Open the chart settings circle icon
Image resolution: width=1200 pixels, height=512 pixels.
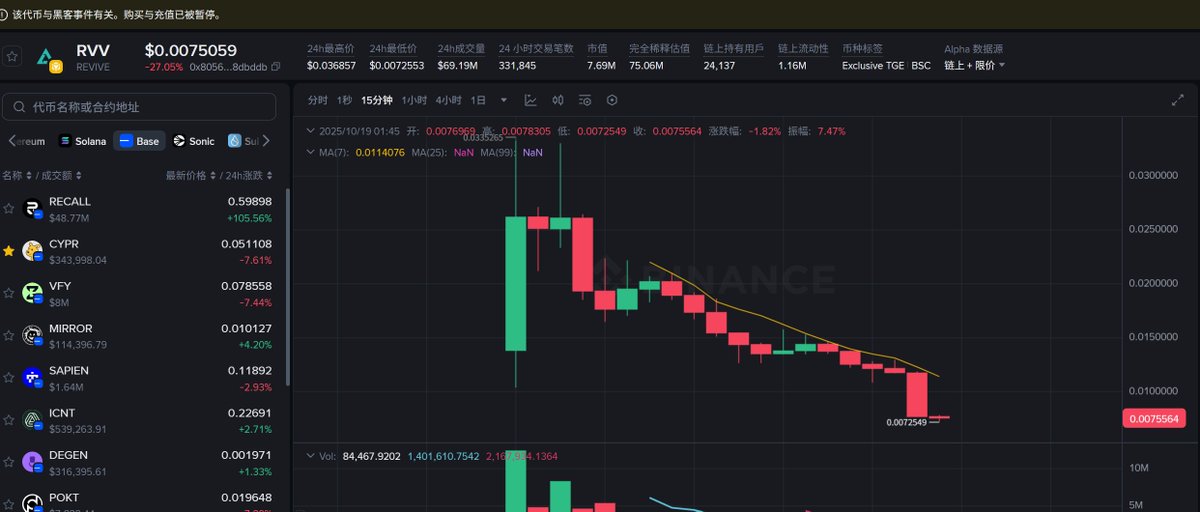(x=612, y=100)
